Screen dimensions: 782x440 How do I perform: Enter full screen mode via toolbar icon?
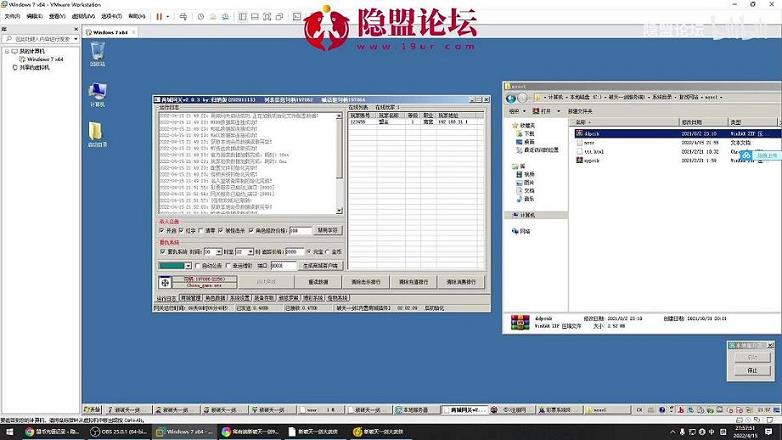point(267,16)
